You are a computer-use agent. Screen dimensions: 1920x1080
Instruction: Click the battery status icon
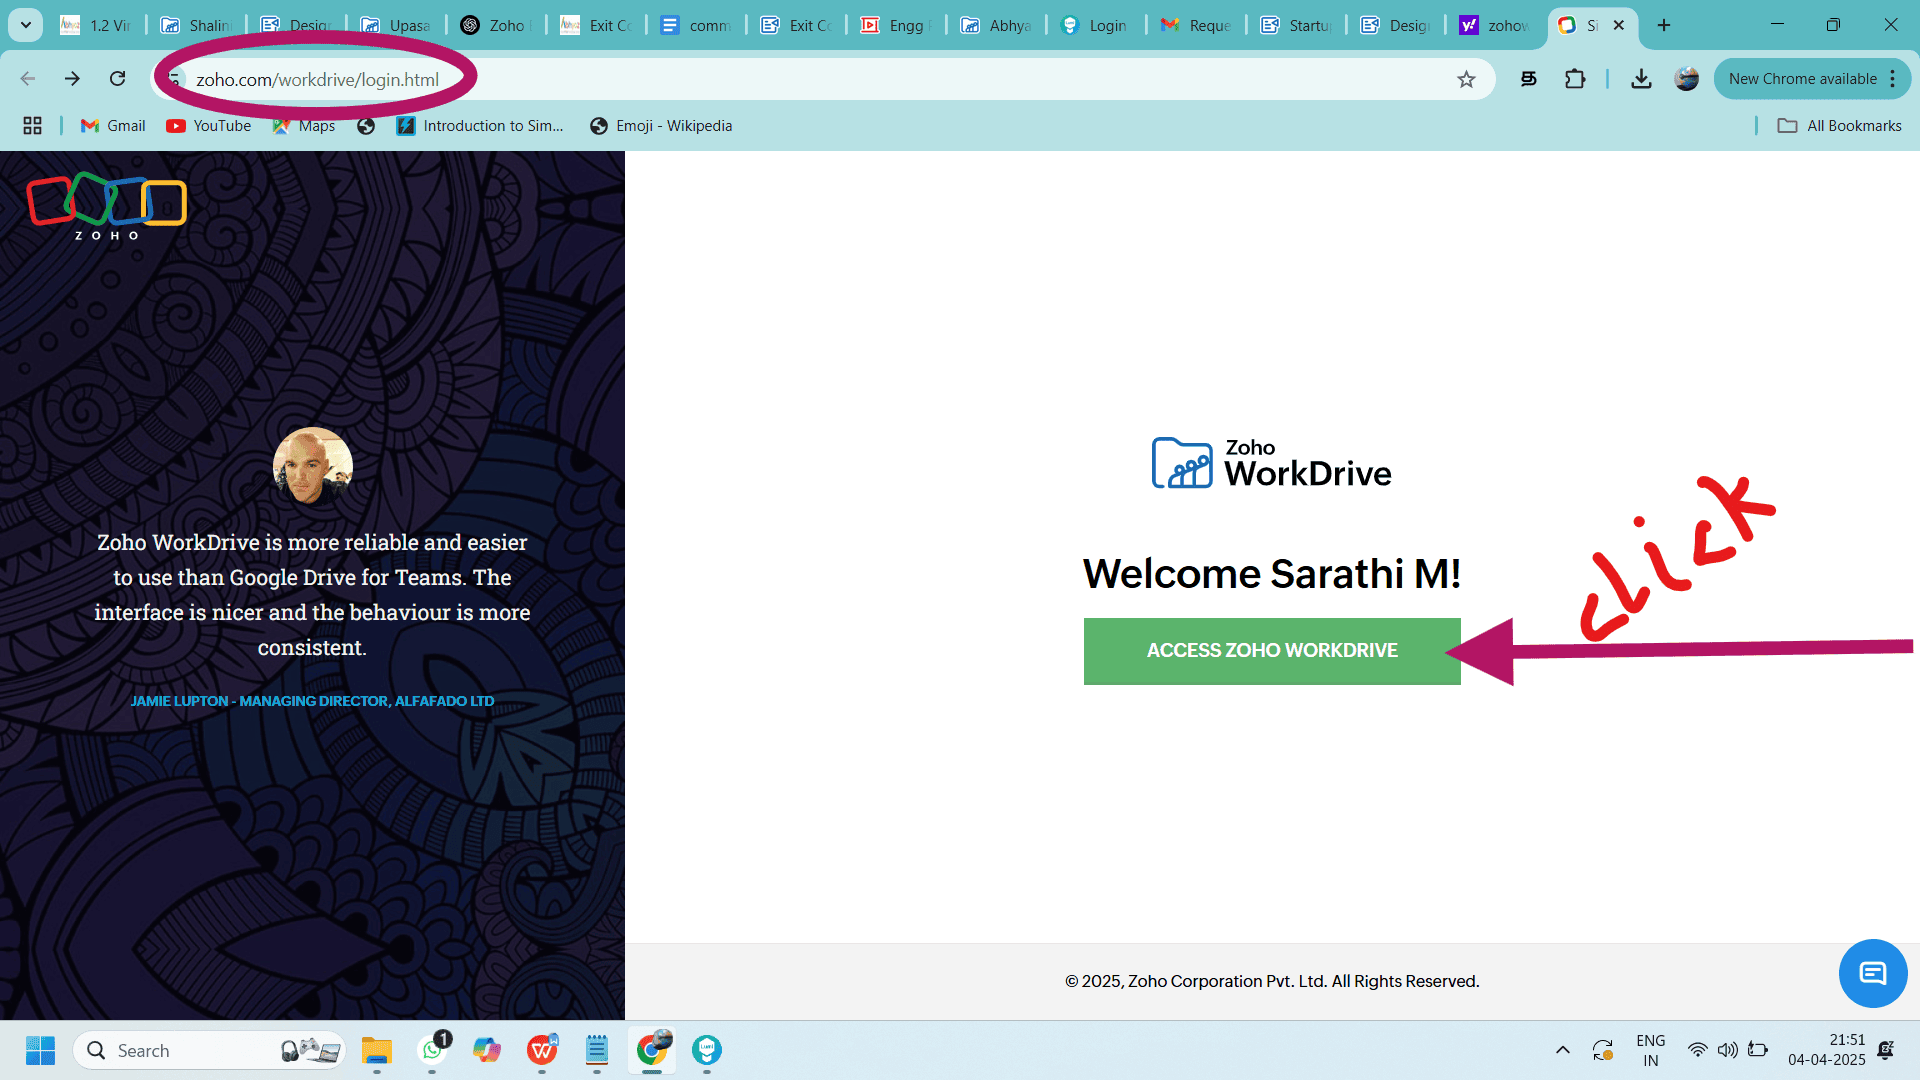(1758, 1050)
